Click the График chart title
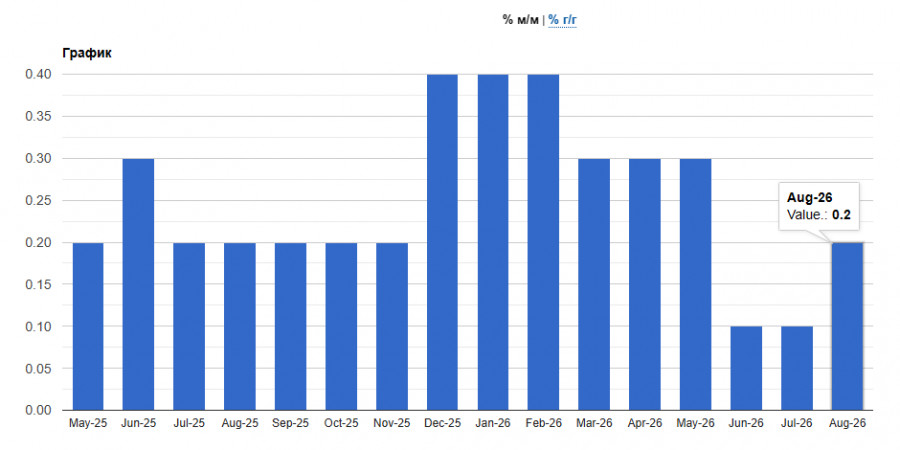This screenshot has height=450, width=900. point(87,53)
